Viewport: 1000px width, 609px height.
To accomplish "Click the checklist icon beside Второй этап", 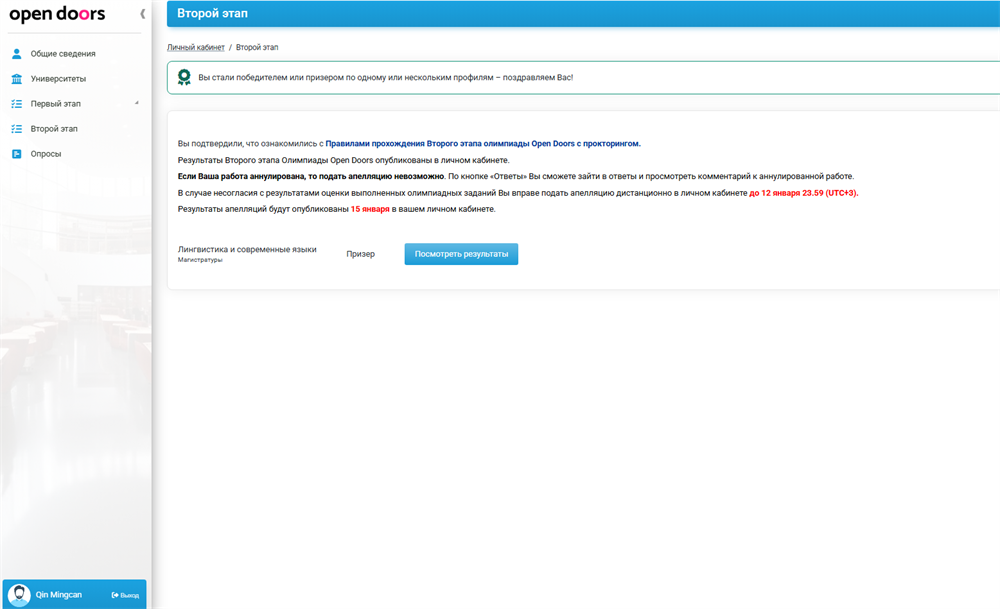I will 17,129.
